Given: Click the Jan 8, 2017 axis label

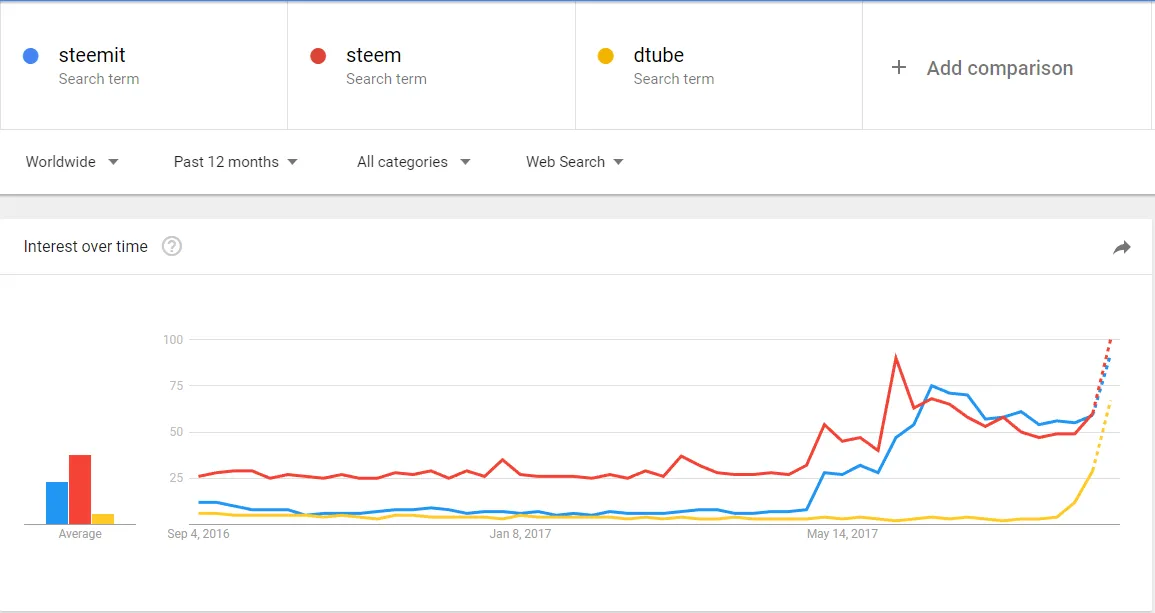Looking at the screenshot, I should (520, 533).
